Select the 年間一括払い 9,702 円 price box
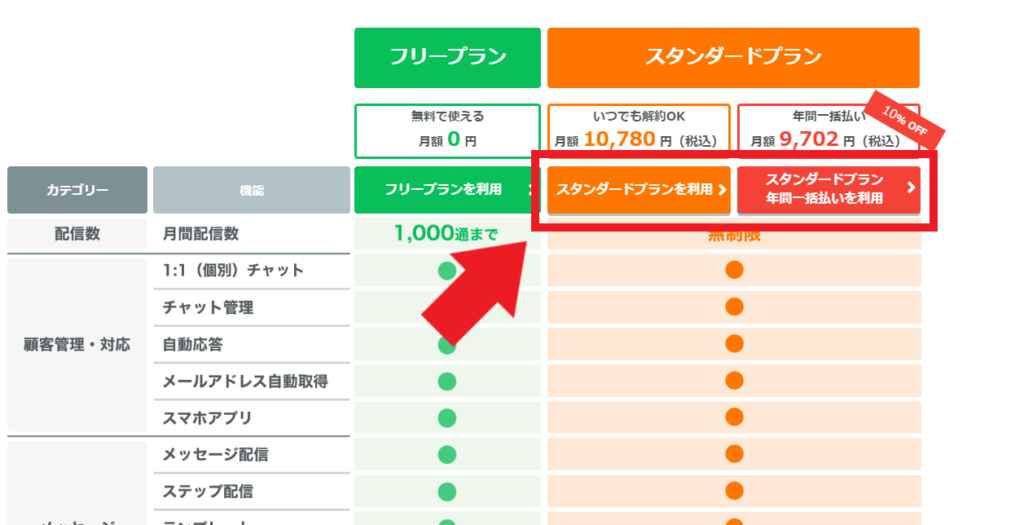This screenshot has width=1024, height=525. pyautogui.click(x=829, y=131)
